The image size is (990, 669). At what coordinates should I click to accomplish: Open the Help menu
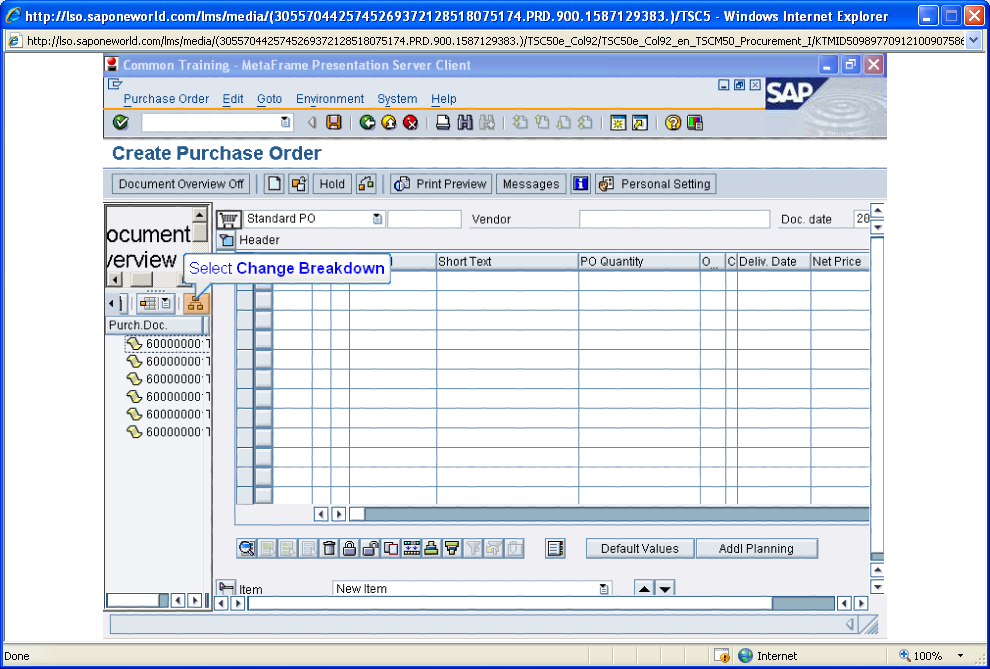pos(444,99)
